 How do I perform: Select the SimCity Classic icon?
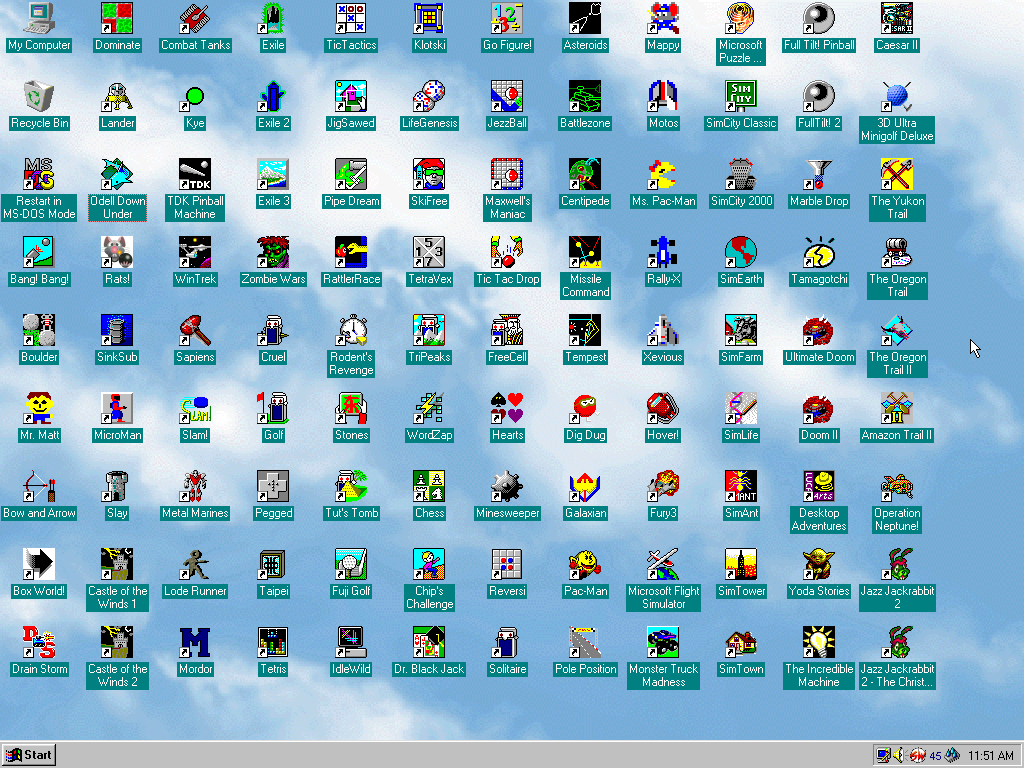(741, 96)
